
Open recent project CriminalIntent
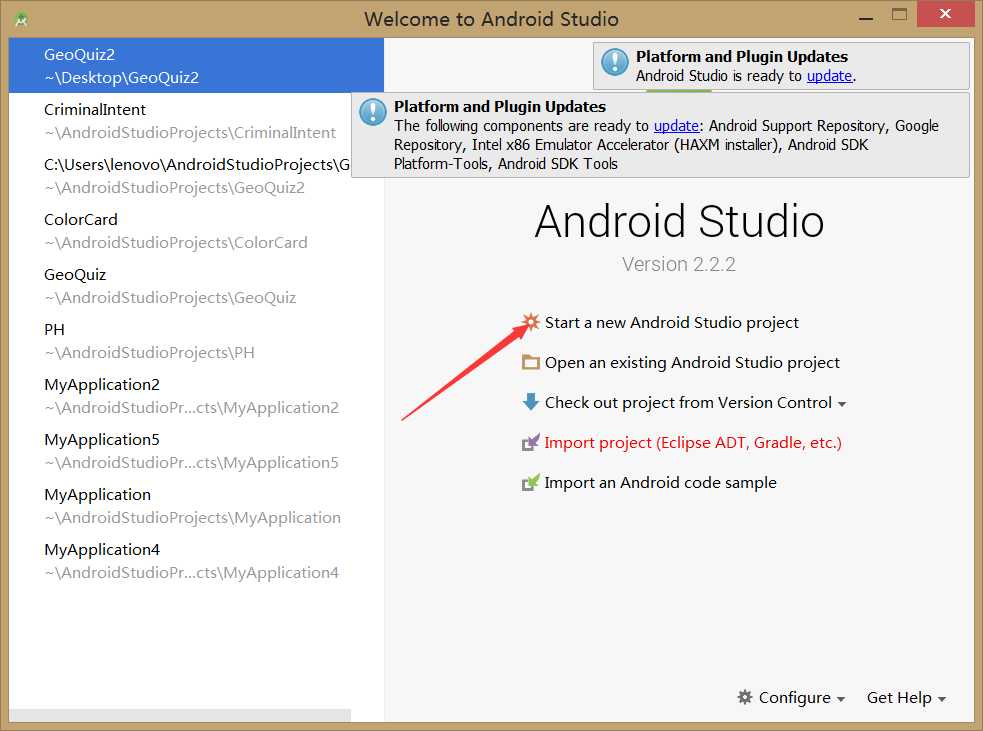180,120
